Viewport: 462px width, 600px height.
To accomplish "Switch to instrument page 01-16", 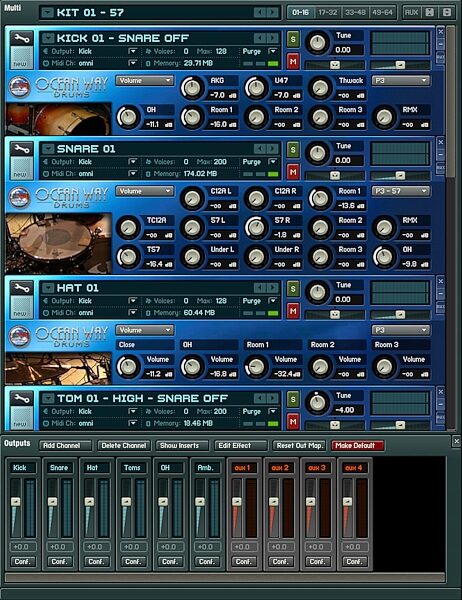I will (300, 13).
